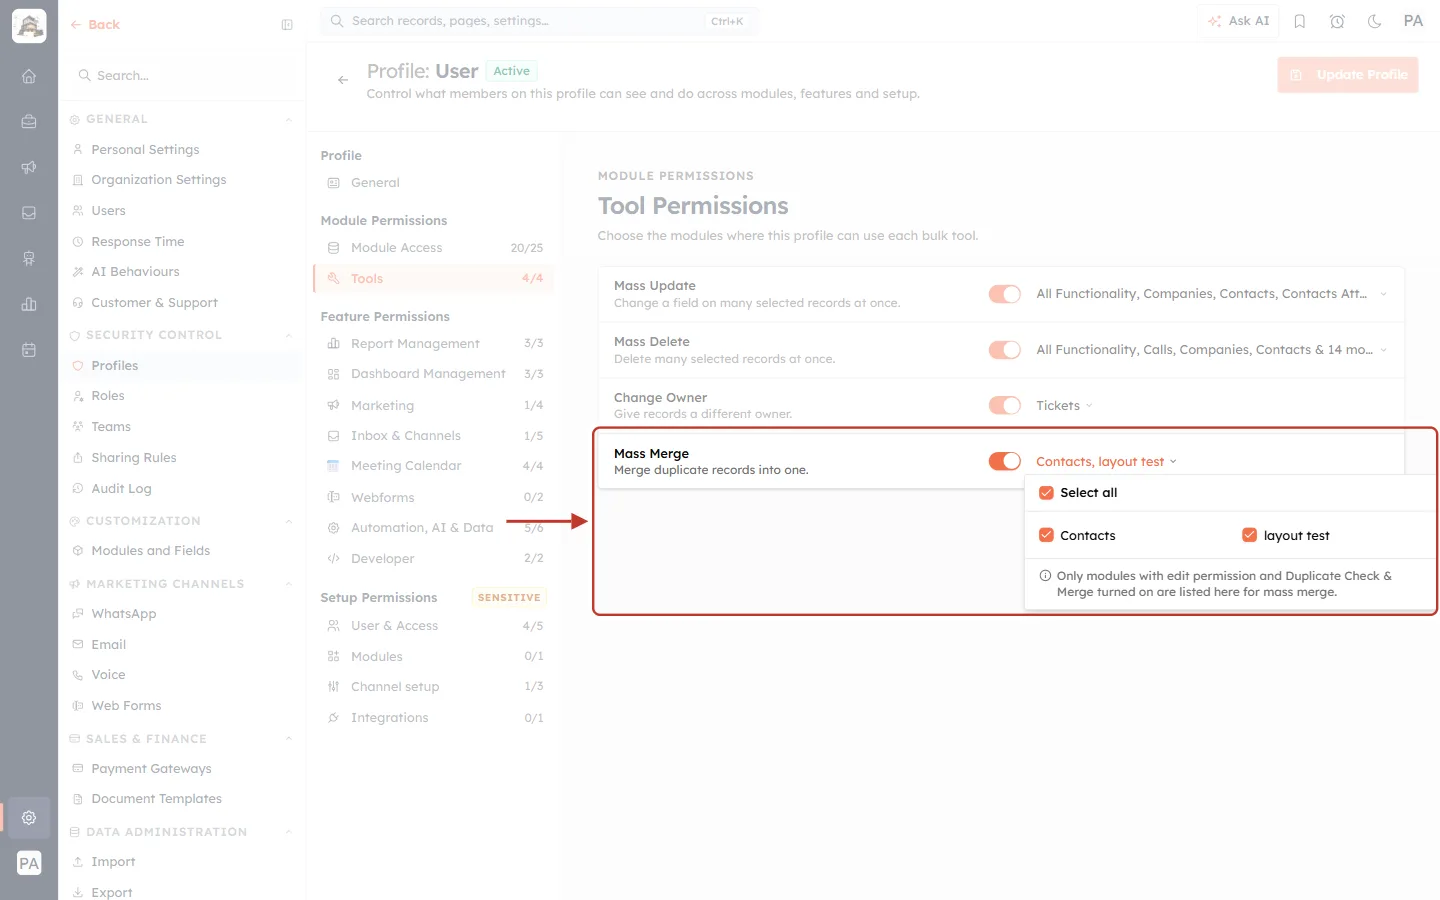1440x900 pixels.
Task: Open Mass Update modules dropdown
Action: tap(1211, 294)
